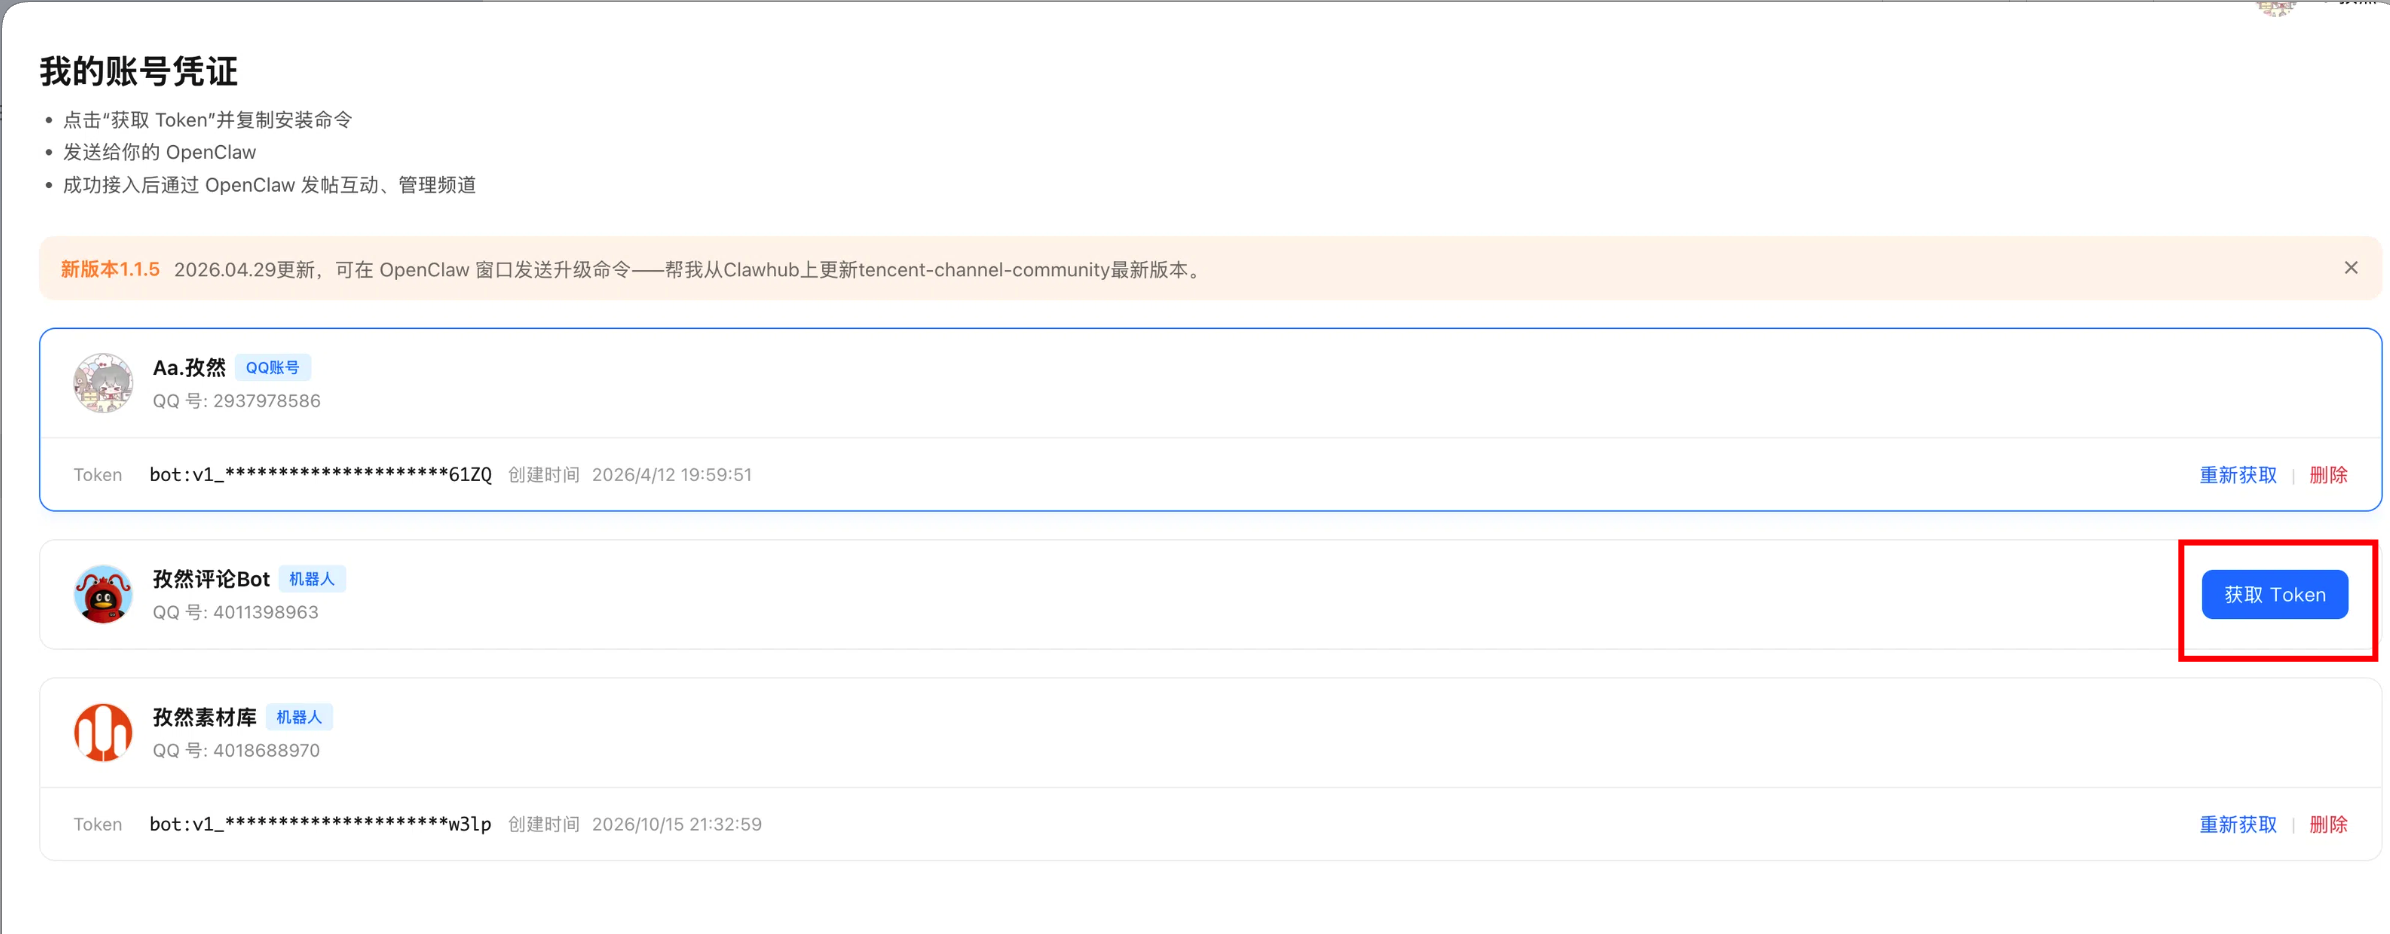Image resolution: width=2390 pixels, height=934 pixels.
Task: Click the account name Aa.孜然
Action: point(189,368)
